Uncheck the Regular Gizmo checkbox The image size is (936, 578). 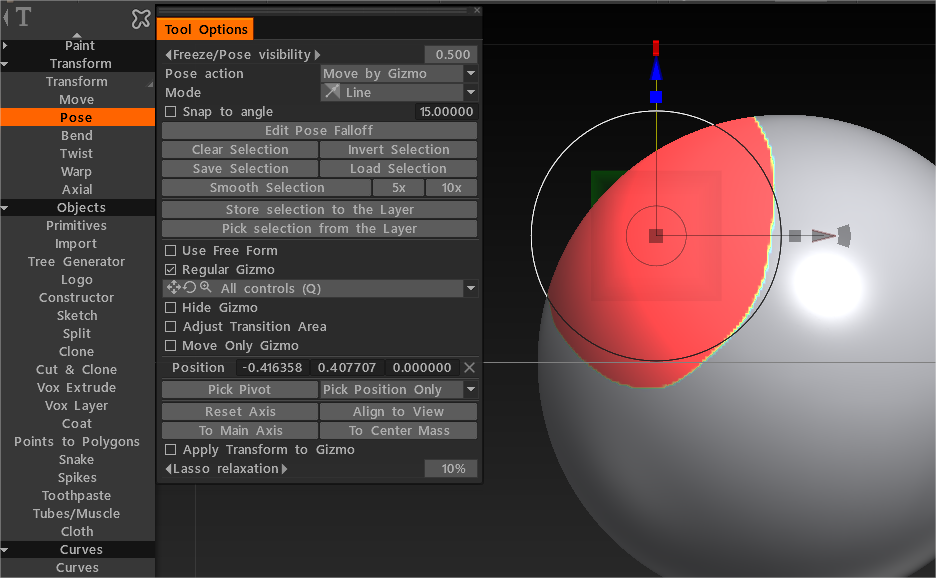tap(170, 270)
